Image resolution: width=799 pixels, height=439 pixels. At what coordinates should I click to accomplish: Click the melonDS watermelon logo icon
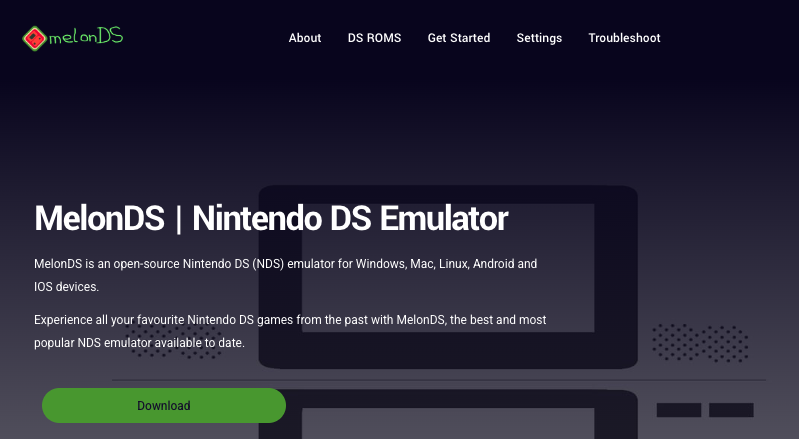coord(35,38)
